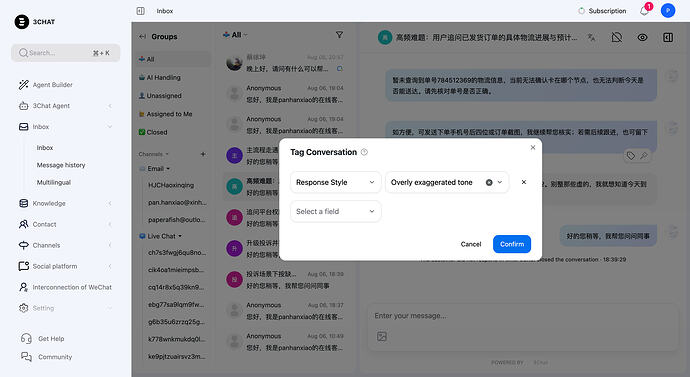Open the Anonymous conversation from 10:49
The width and height of the screenshot is (690, 377).
[x=284, y=342]
